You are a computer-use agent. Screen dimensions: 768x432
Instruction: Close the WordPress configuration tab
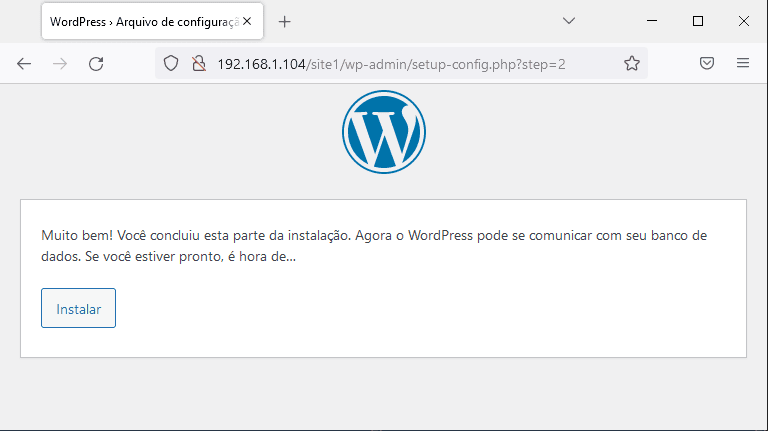pos(247,21)
